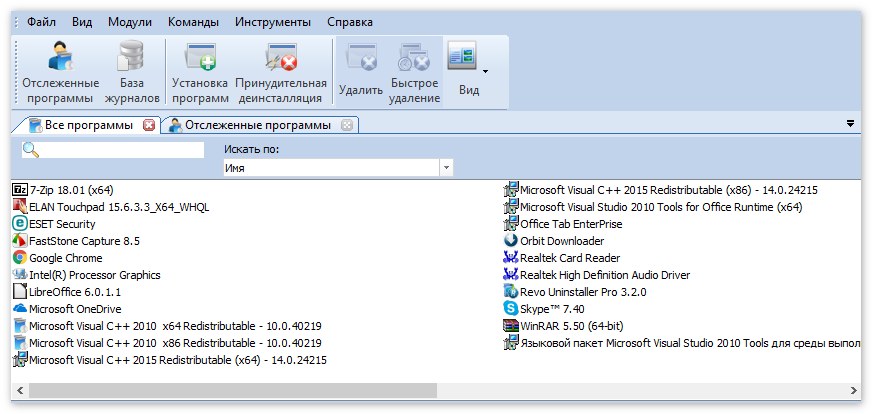Open the Вид menu in the menu bar
This screenshot has width=872, height=414.
click(x=82, y=23)
